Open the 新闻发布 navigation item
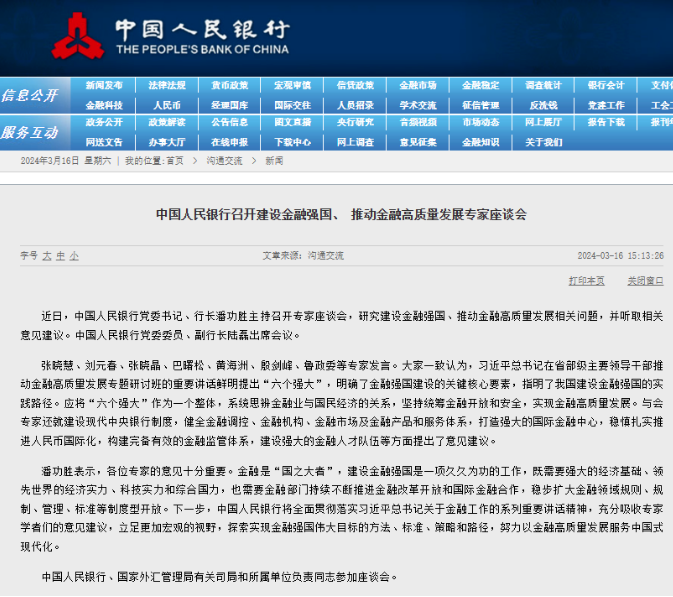673x597 pixels. point(104,86)
